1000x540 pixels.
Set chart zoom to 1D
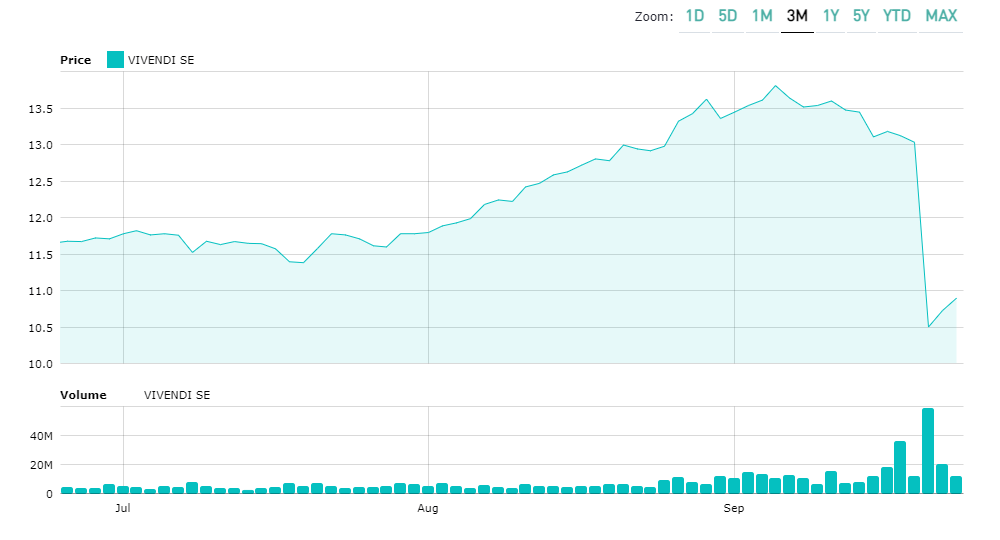[695, 16]
